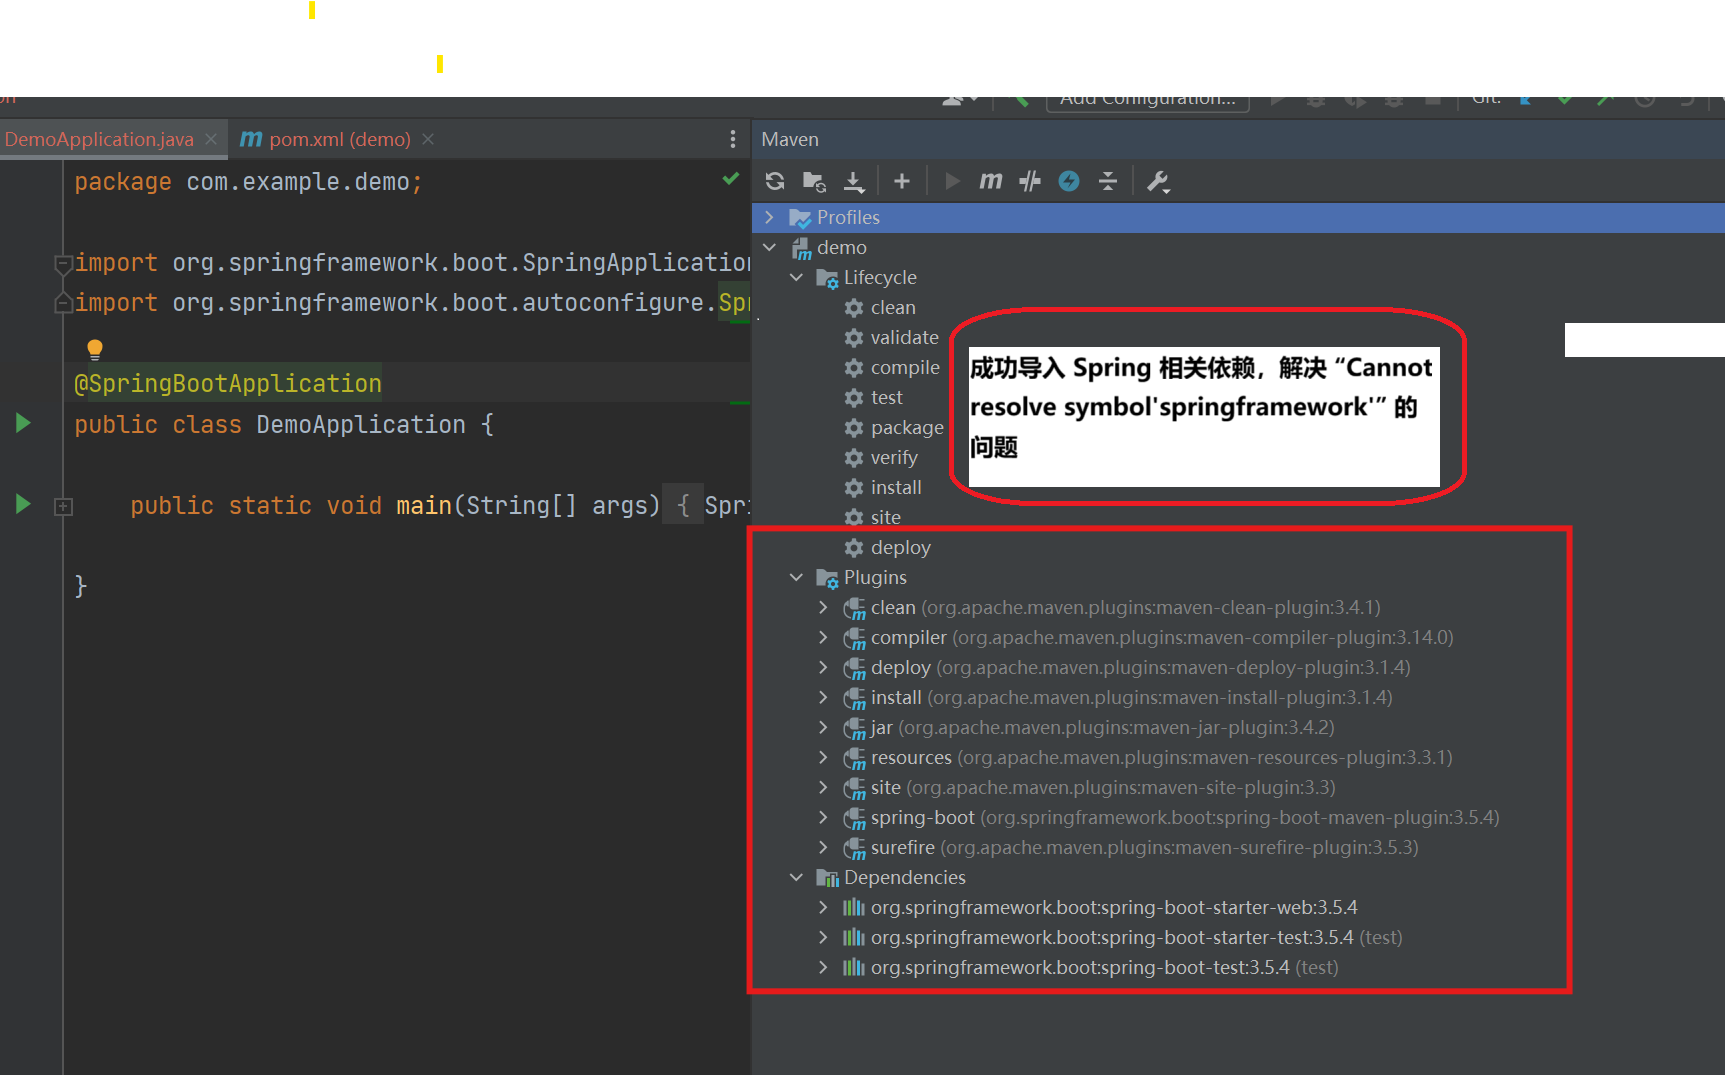This screenshot has width=1725, height=1075.
Task: Select the install lifecycle goal
Action: (883, 487)
